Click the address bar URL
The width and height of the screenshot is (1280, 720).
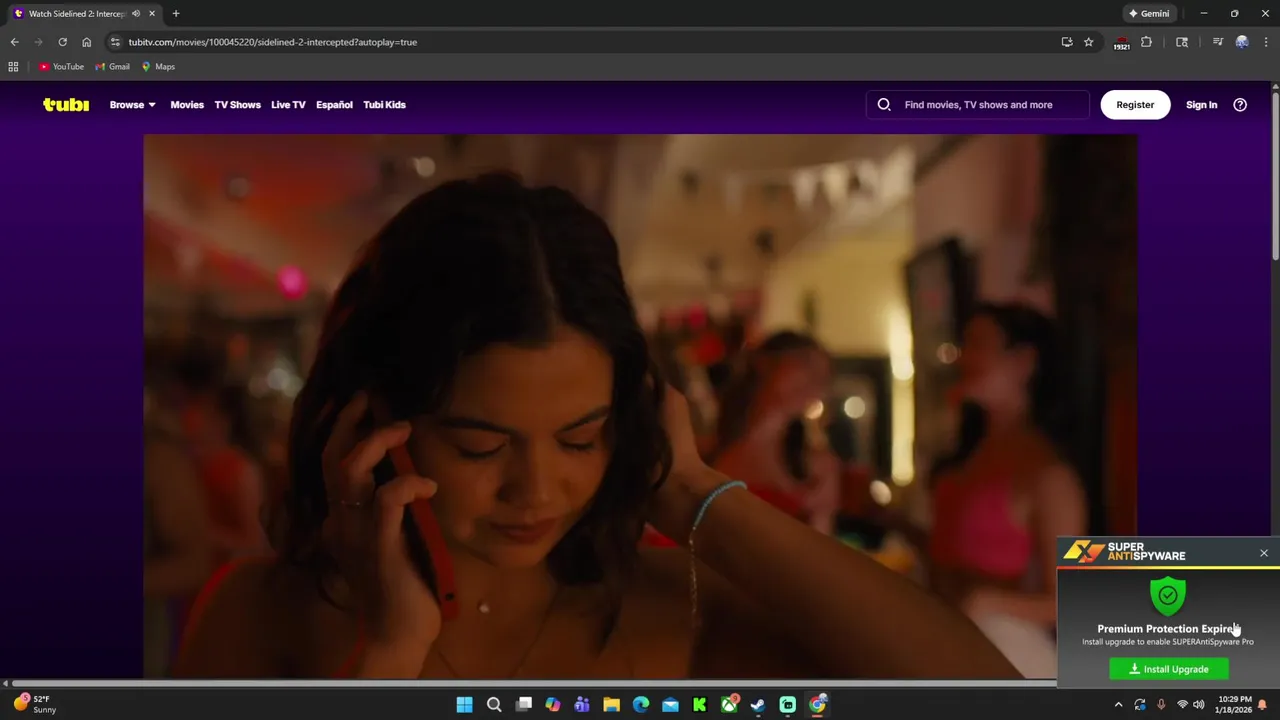coord(272,42)
